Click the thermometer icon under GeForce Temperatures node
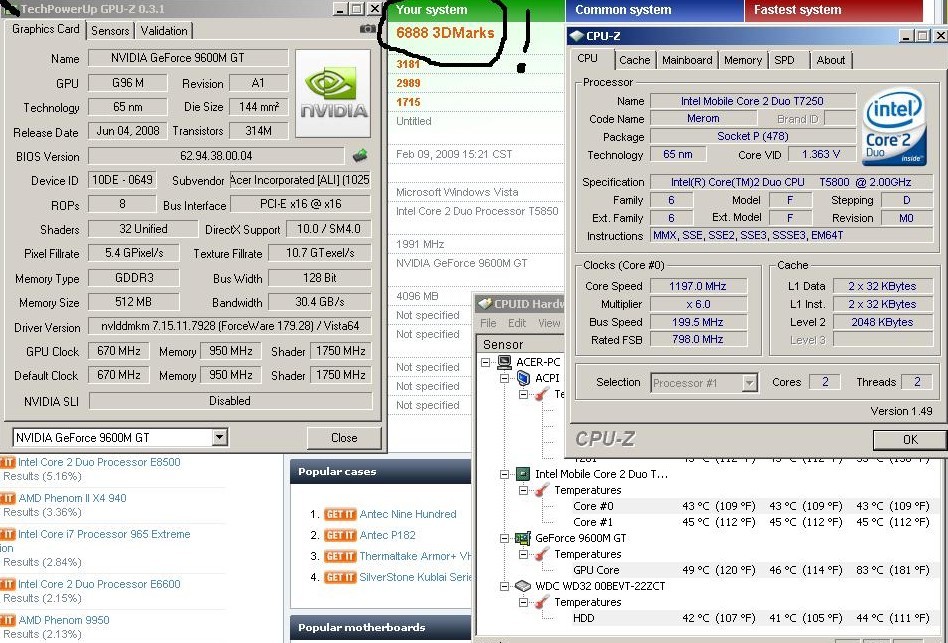The height and width of the screenshot is (643, 948). point(542,554)
